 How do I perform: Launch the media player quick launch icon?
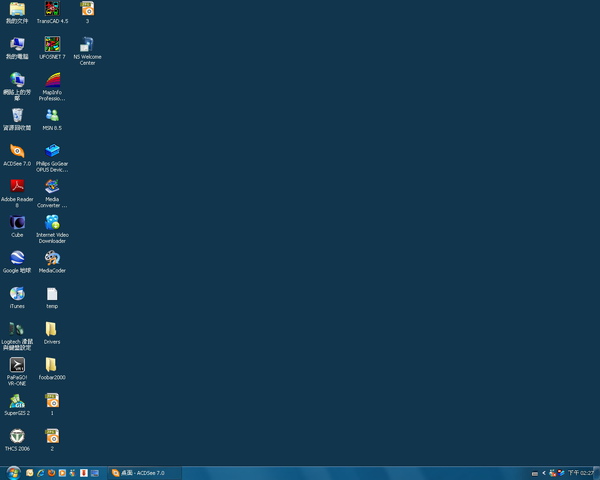click(62, 473)
